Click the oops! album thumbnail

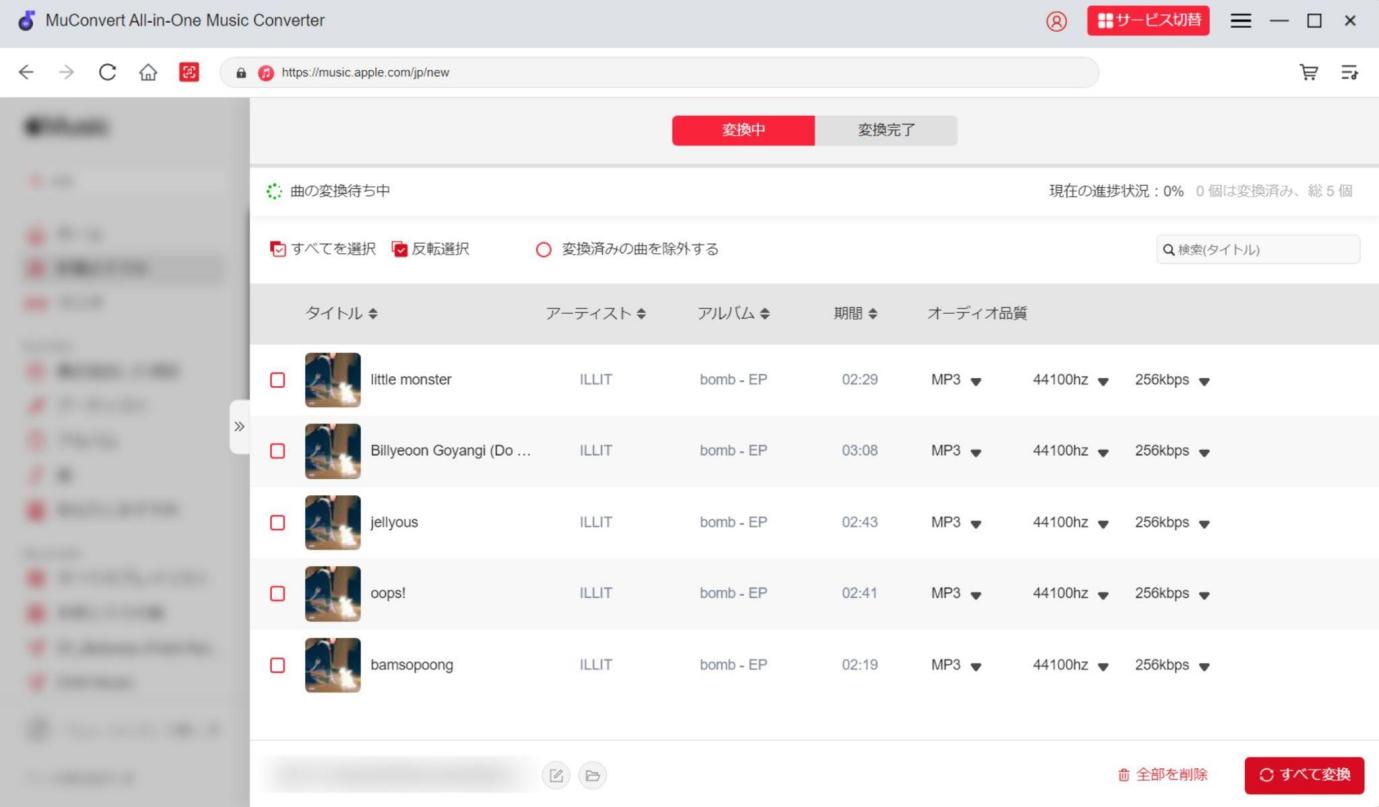tap(333, 593)
